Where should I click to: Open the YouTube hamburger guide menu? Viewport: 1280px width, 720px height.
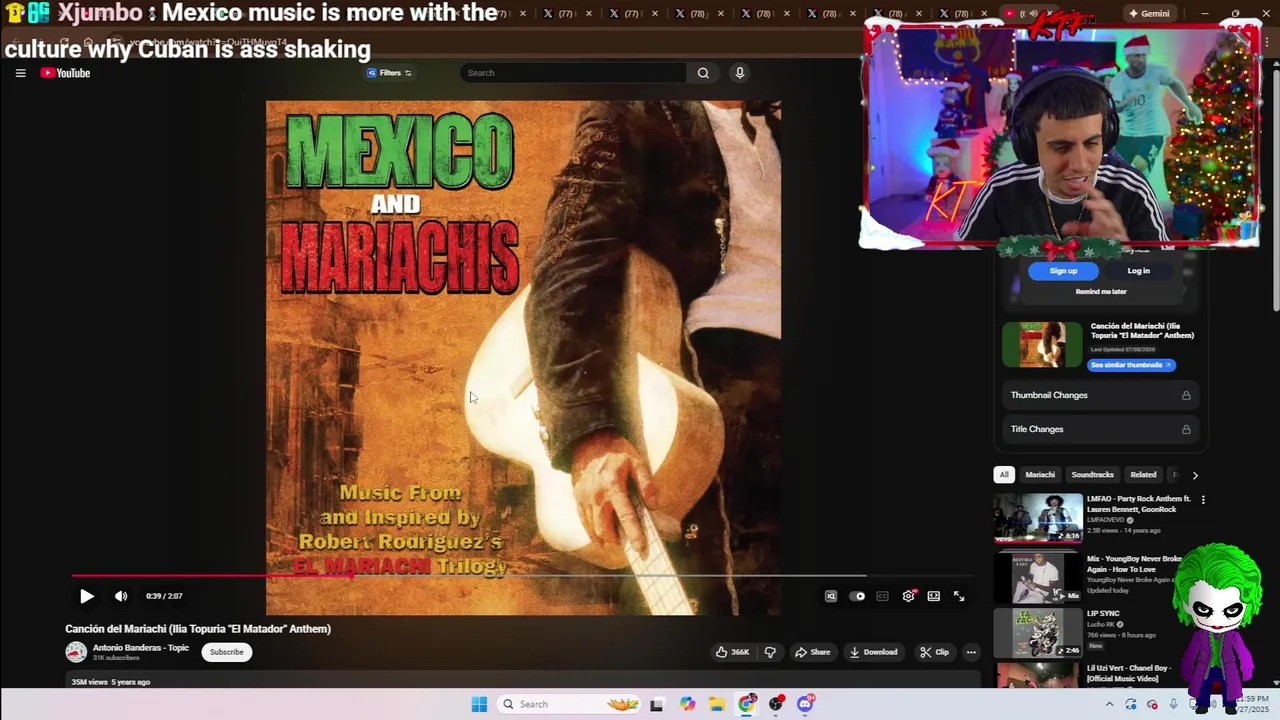pyautogui.click(x=20, y=73)
